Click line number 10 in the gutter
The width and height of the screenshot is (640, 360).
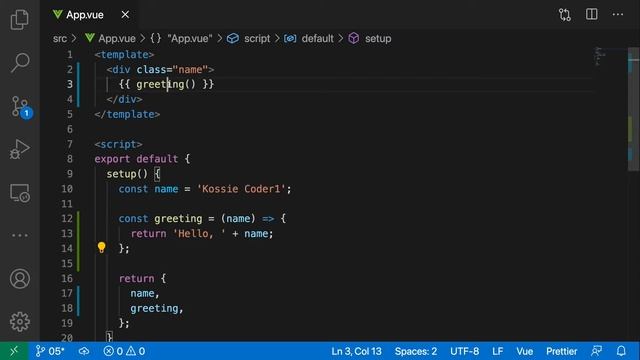click(x=67, y=189)
